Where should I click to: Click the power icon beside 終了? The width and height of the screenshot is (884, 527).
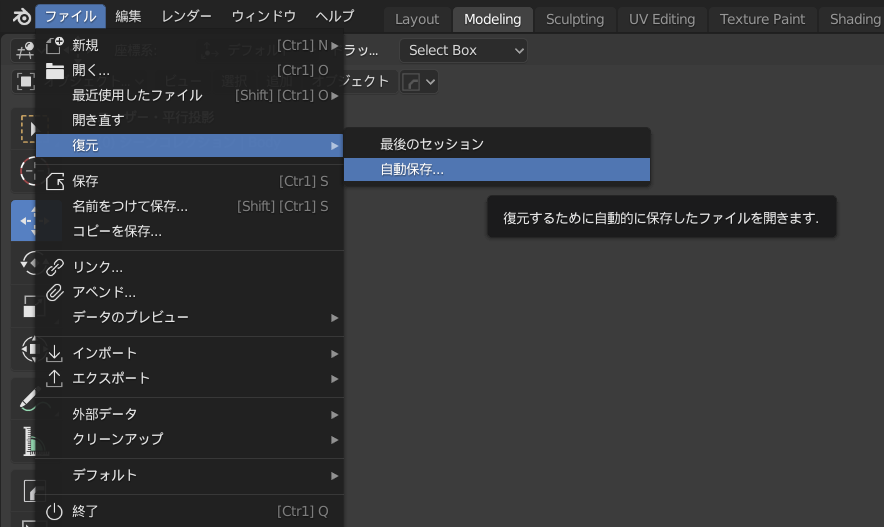[x=54, y=511]
